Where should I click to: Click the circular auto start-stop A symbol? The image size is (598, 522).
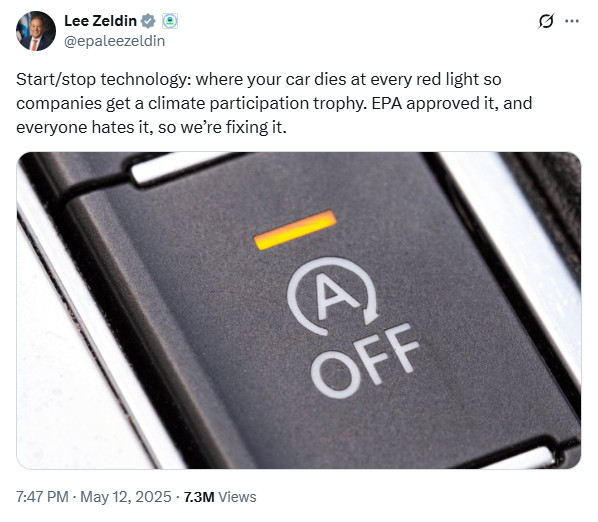pos(333,296)
